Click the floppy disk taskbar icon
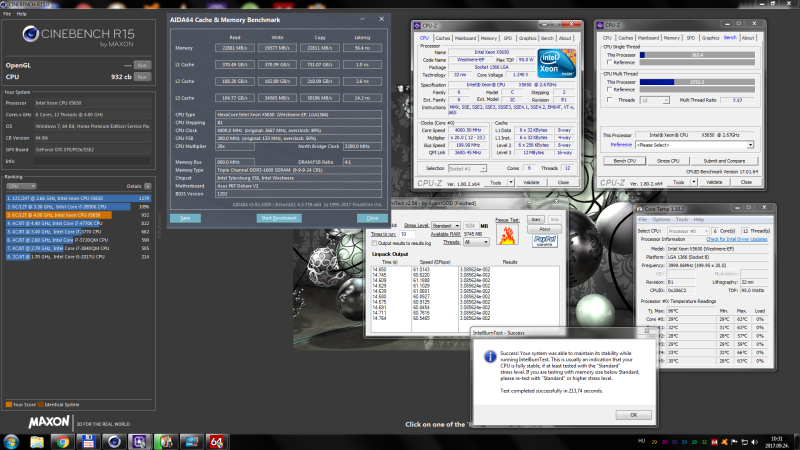This screenshot has height=450, width=800. tap(88, 442)
